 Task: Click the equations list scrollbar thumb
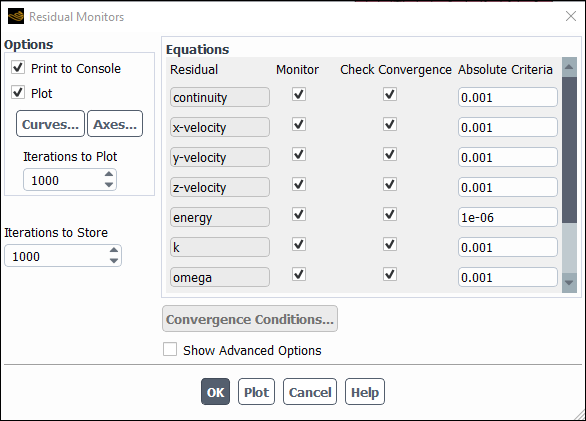tap(569, 150)
